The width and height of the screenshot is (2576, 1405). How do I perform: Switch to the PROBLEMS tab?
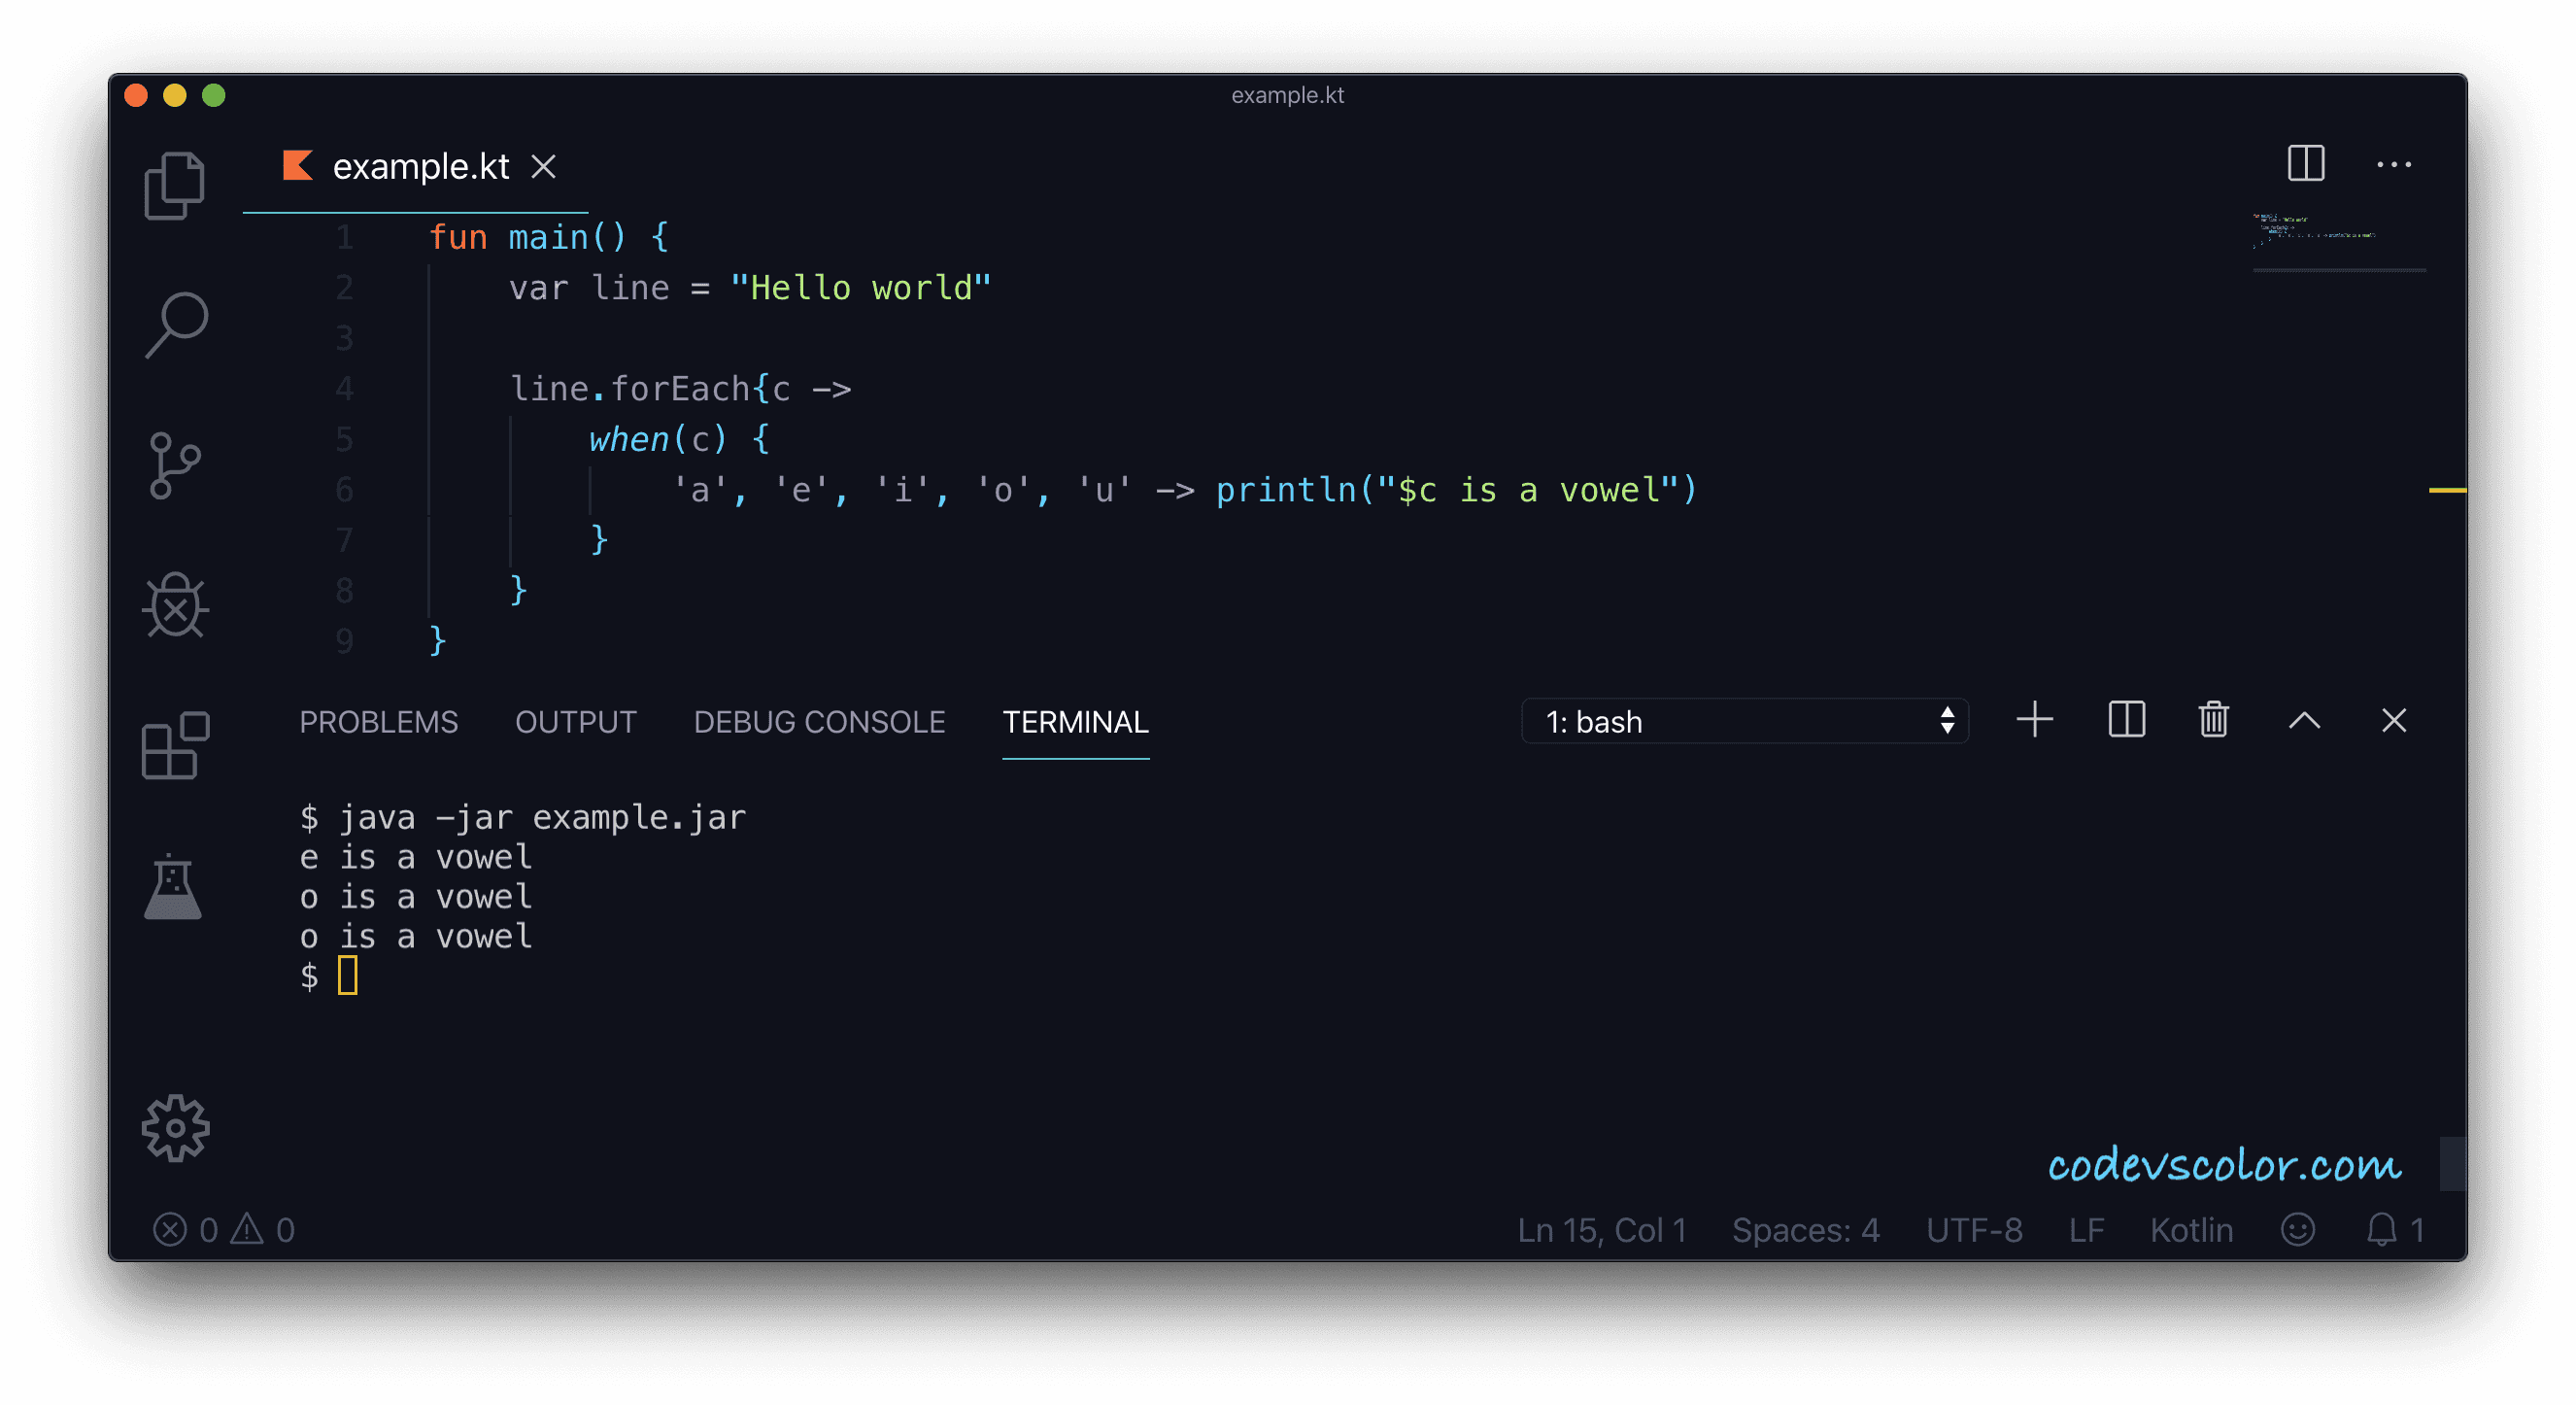(x=378, y=722)
